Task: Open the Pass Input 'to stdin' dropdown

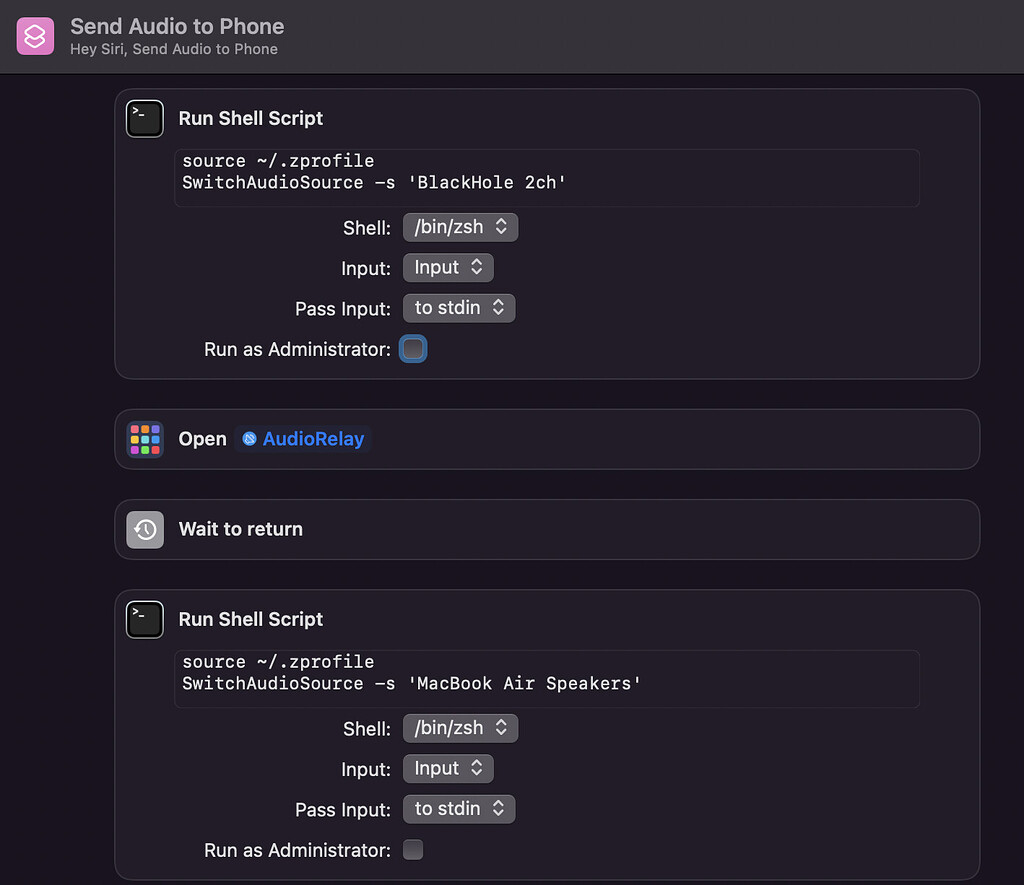Action: [x=459, y=308]
